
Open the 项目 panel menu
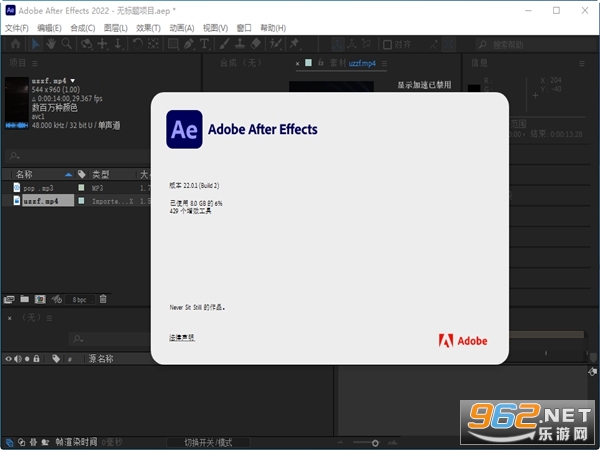[35, 63]
